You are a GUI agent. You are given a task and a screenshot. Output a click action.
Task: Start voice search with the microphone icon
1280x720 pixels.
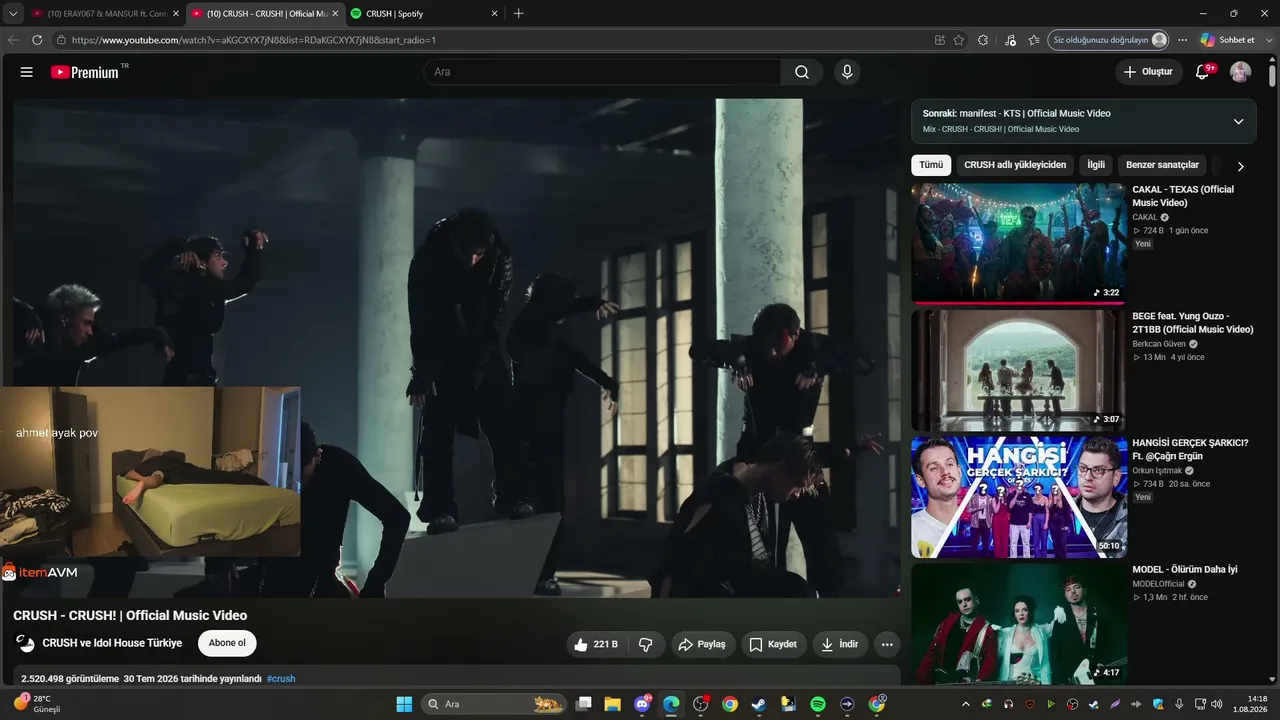[x=847, y=72]
